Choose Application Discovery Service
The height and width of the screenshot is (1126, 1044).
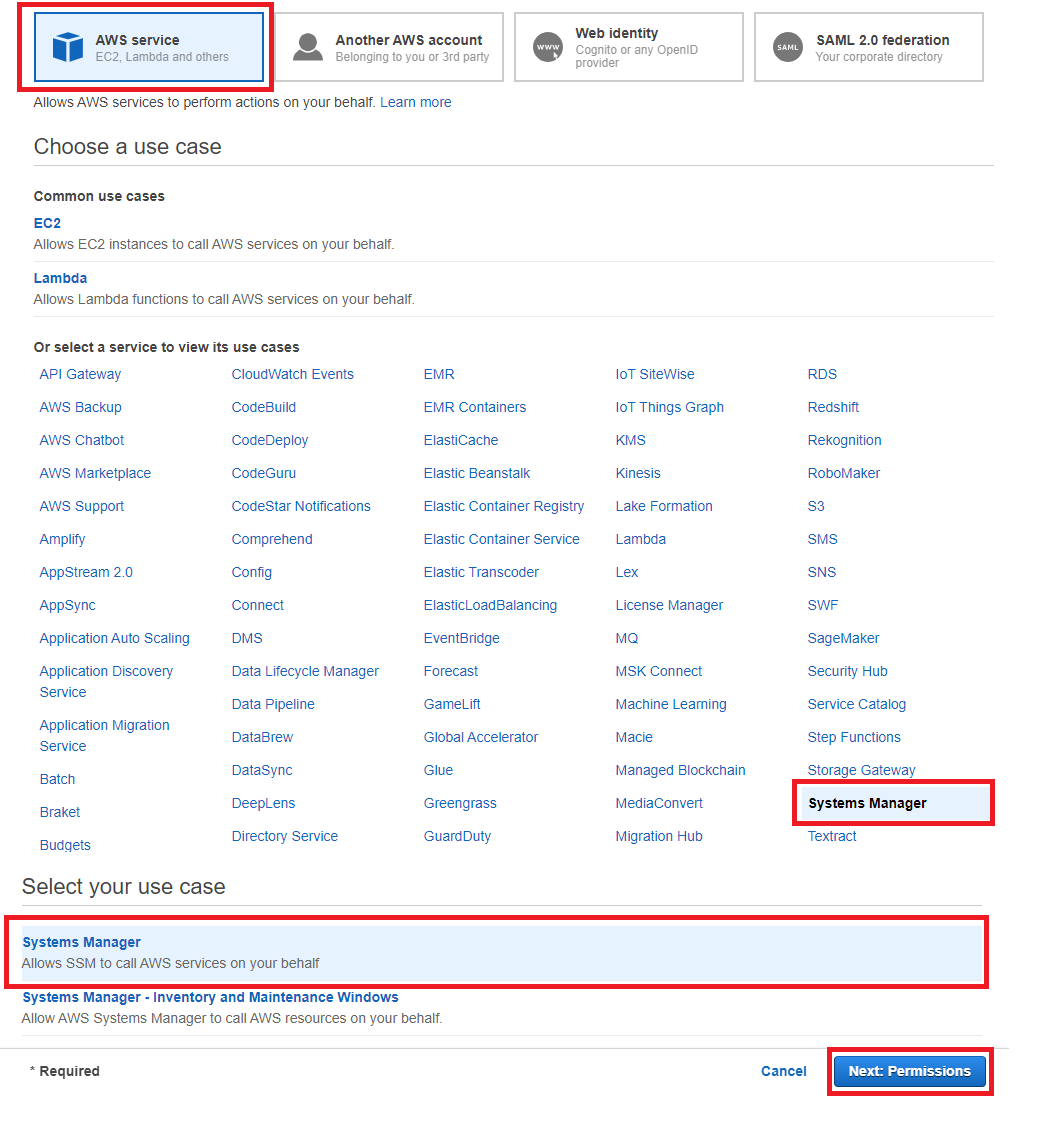click(106, 682)
